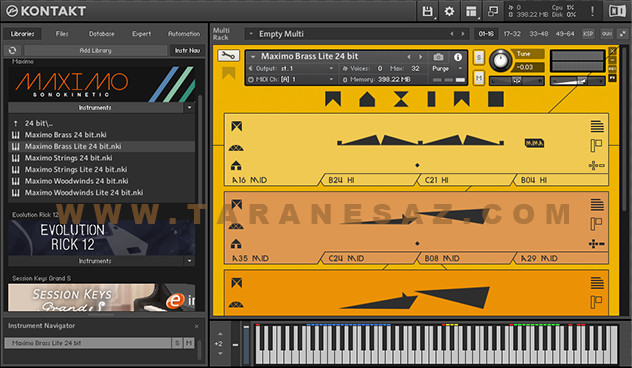Click the NI logo in top right
The width and height of the screenshot is (632, 368).
(617, 11)
